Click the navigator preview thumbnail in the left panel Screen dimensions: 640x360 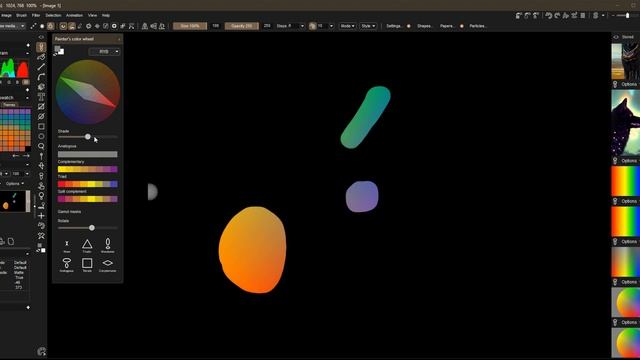[13, 201]
